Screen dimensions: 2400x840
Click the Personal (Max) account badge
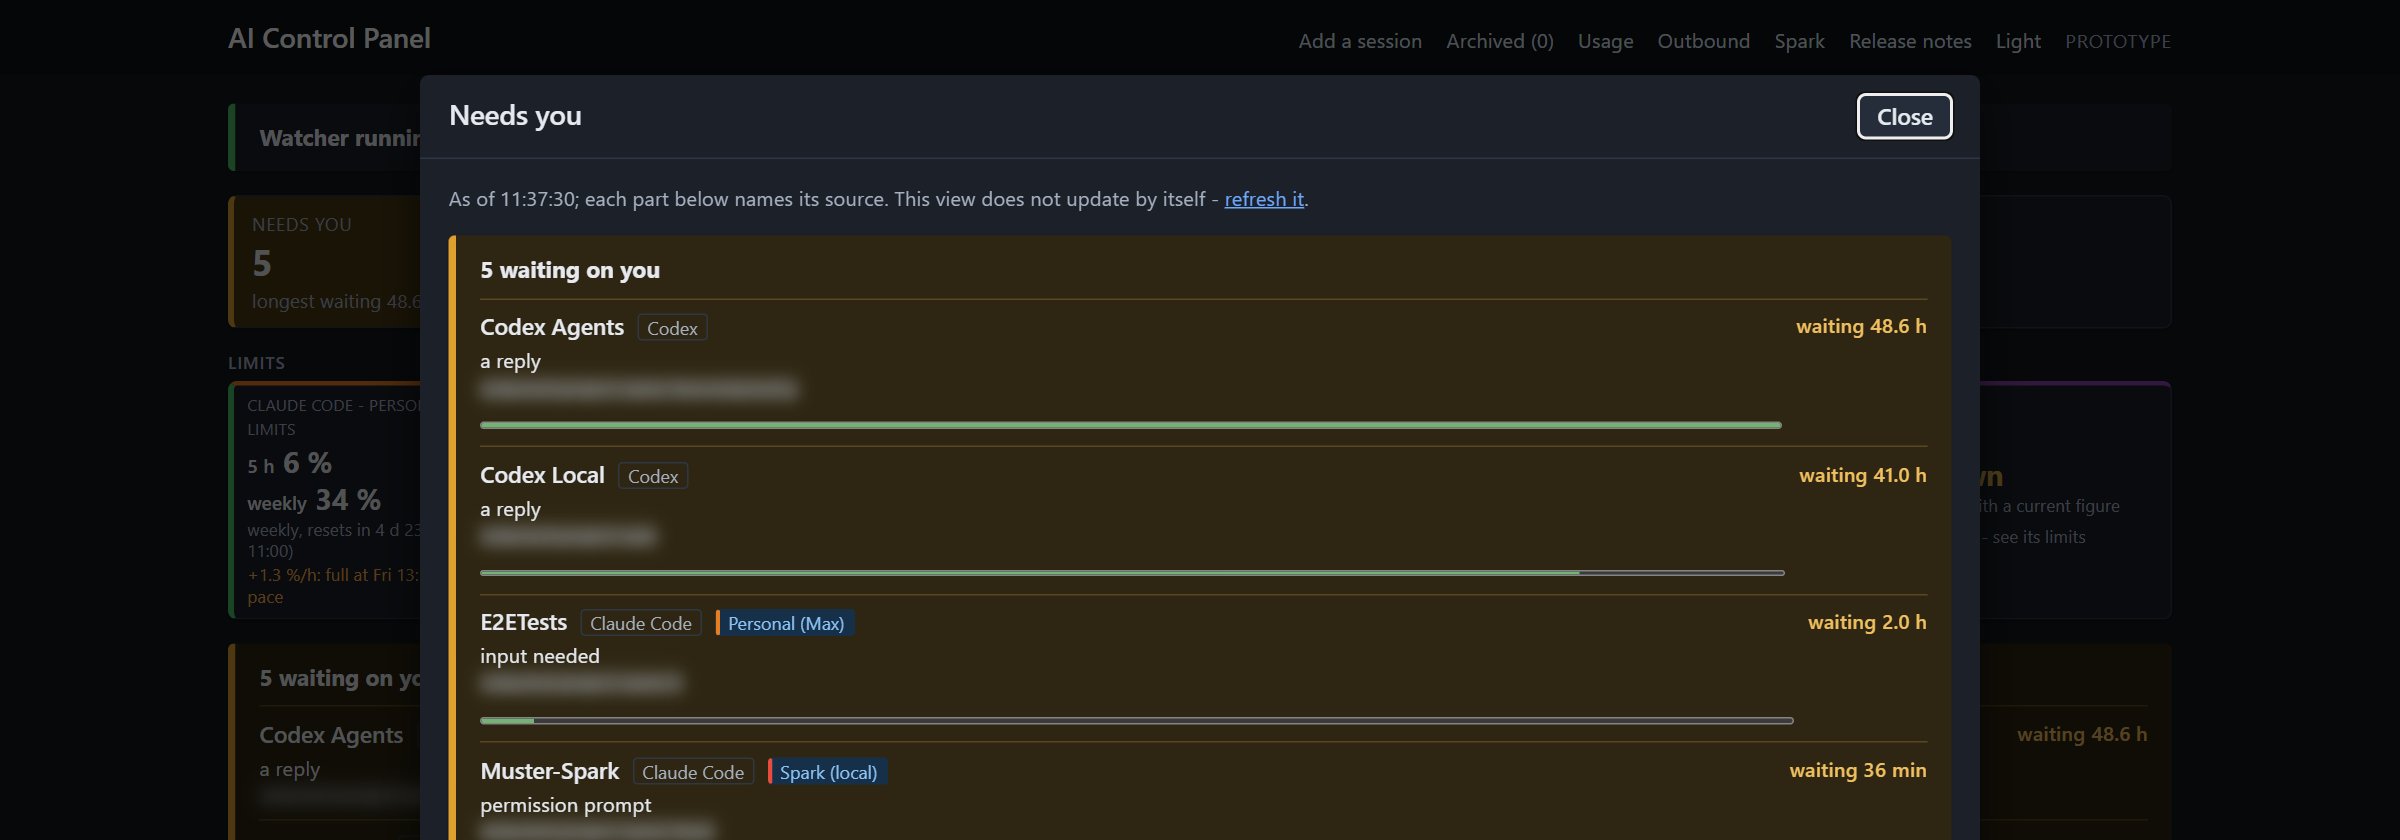tap(785, 623)
